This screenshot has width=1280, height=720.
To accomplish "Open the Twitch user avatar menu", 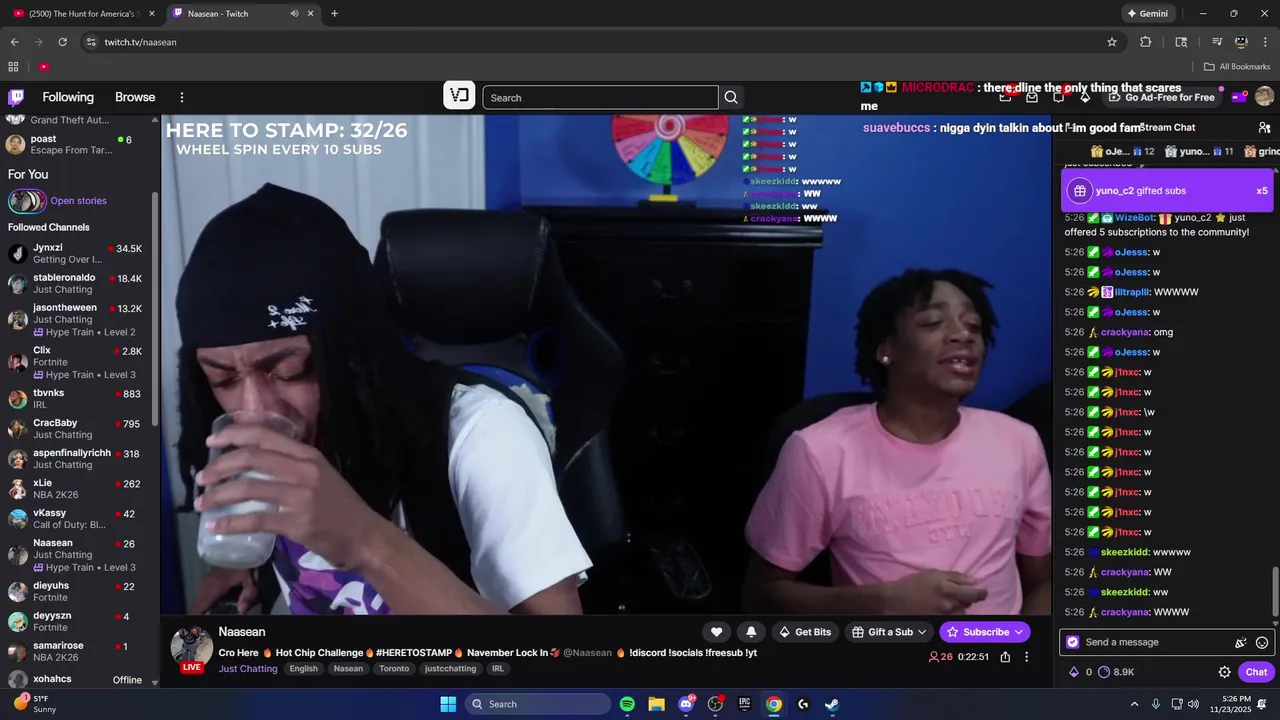I will click(1264, 97).
